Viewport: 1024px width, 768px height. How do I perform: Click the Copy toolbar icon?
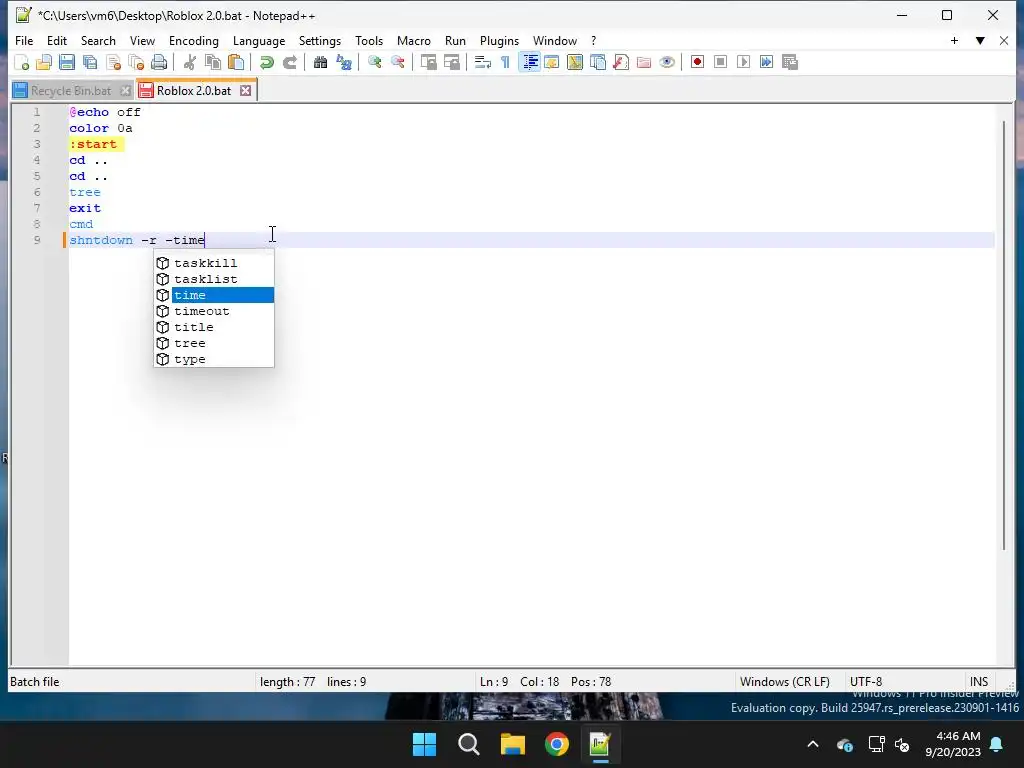(213, 62)
